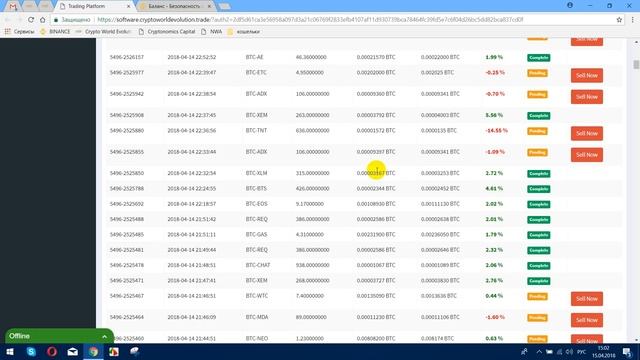Screen dimensions: 640x360
Task: Click the Complete badge on the BTC-XLM row
Action: (x=538, y=173)
